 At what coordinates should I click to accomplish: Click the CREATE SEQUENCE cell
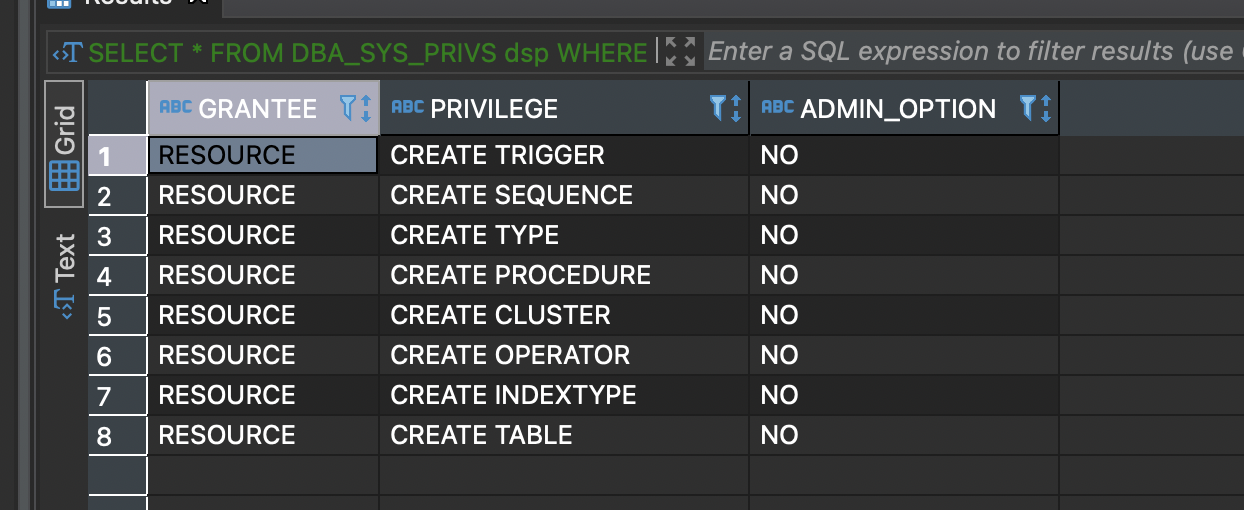click(x=564, y=195)
